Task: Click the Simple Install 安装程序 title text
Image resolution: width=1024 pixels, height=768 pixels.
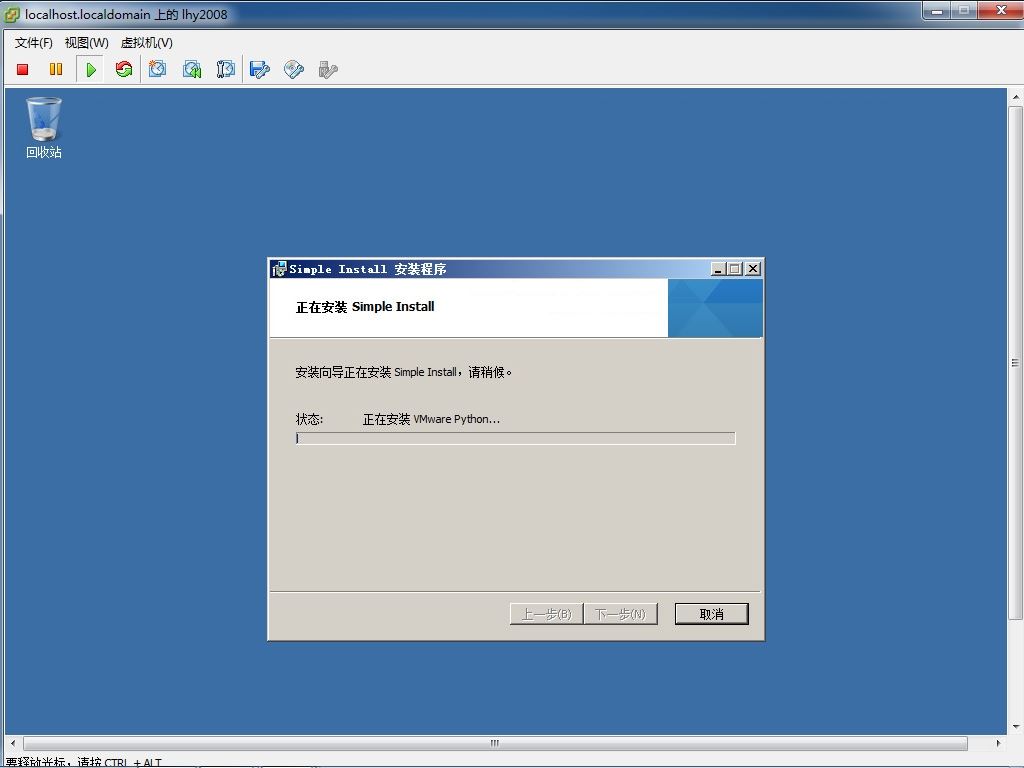Action: point(368,269)
